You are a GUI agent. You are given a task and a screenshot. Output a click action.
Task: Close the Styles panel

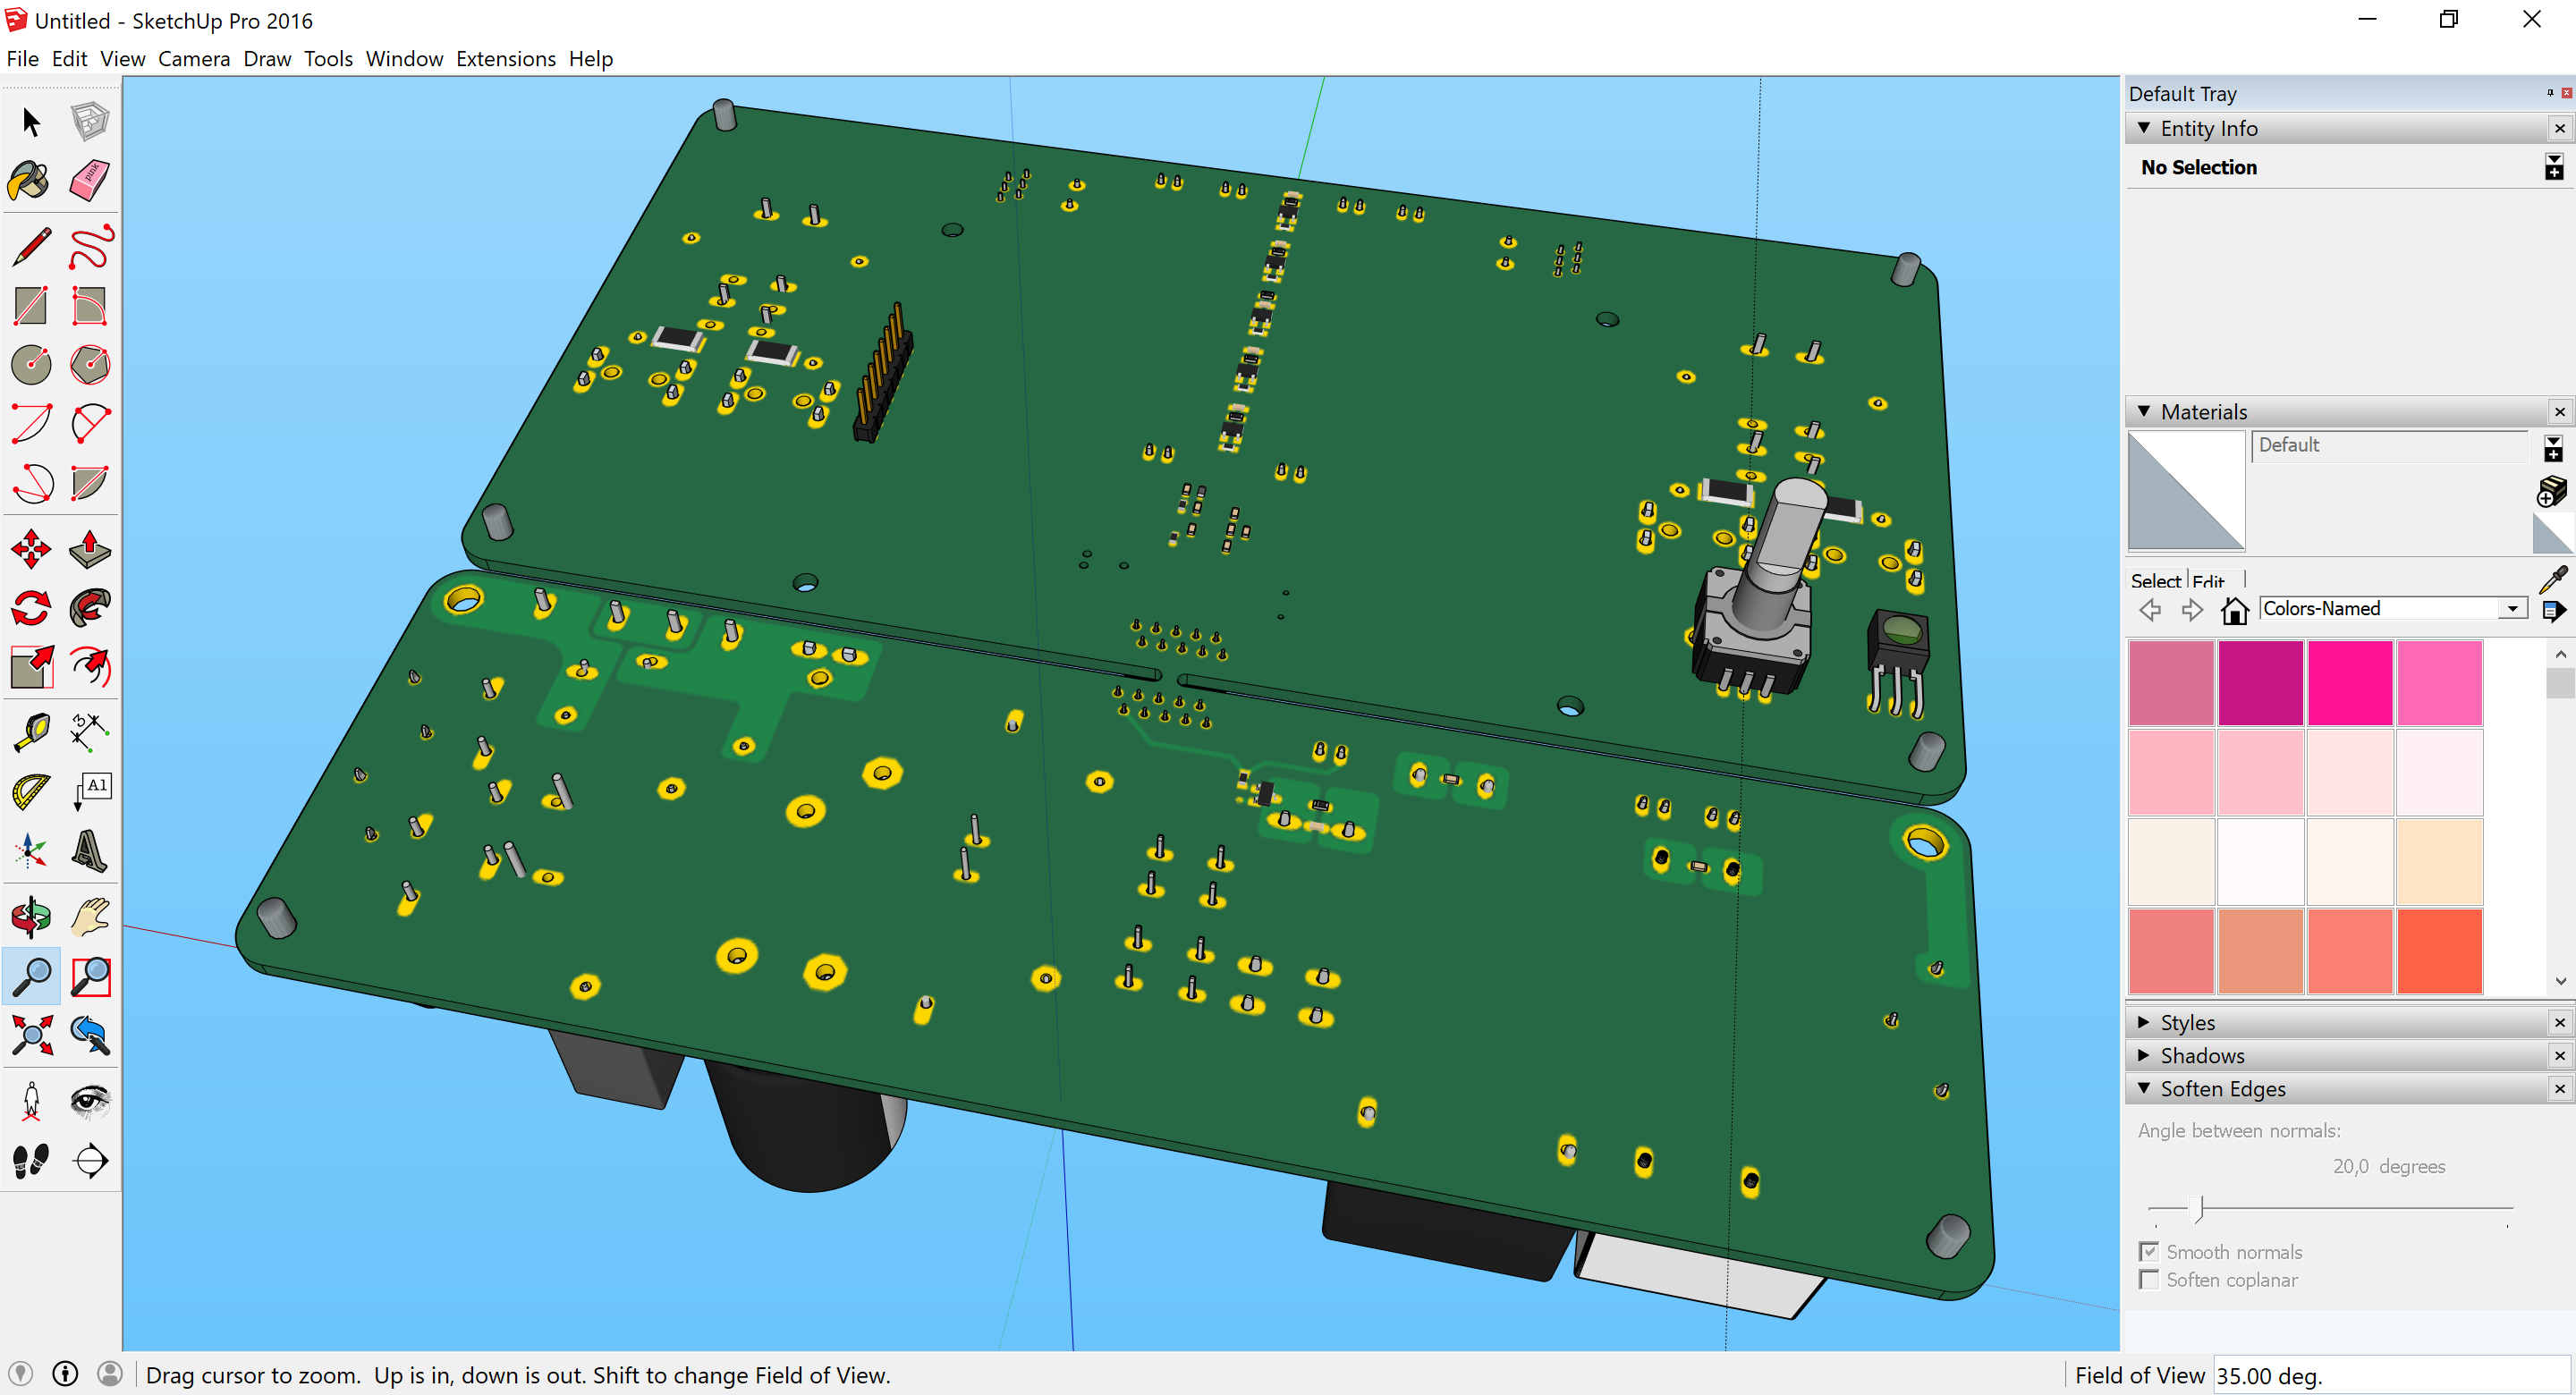(x=2560, y=1022)
